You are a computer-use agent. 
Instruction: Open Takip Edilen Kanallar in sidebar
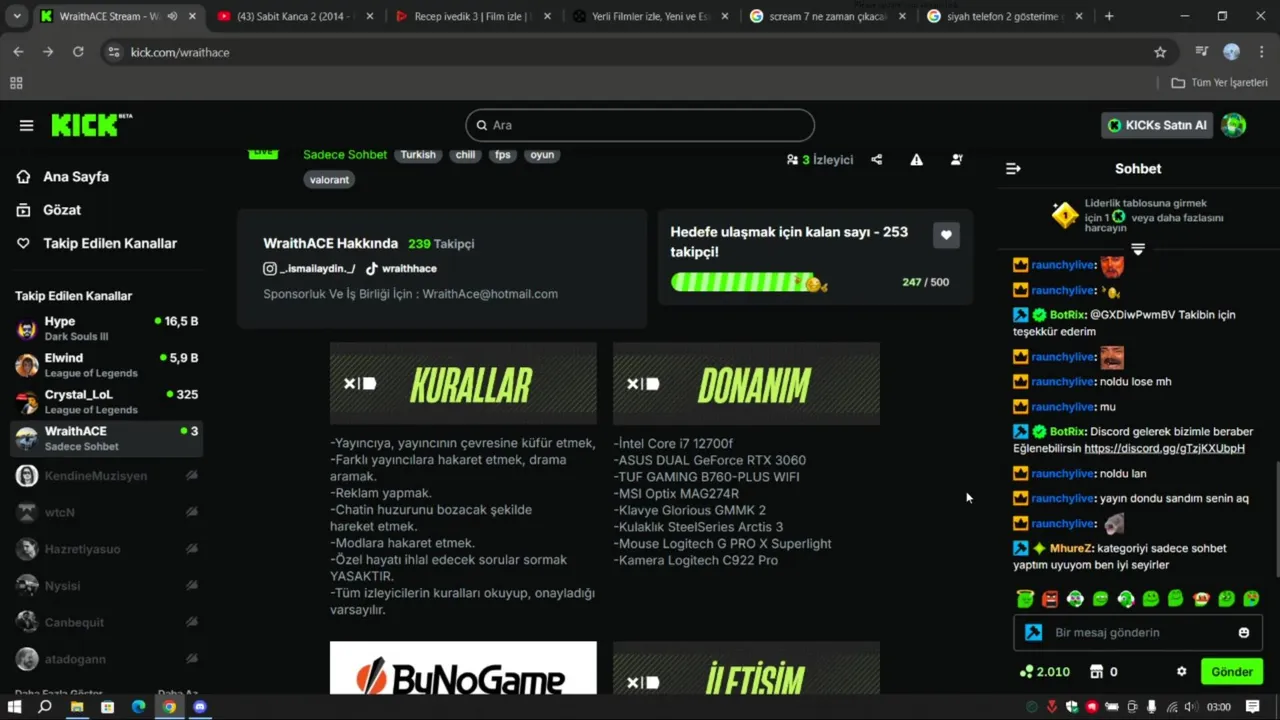tap(110, 243)
